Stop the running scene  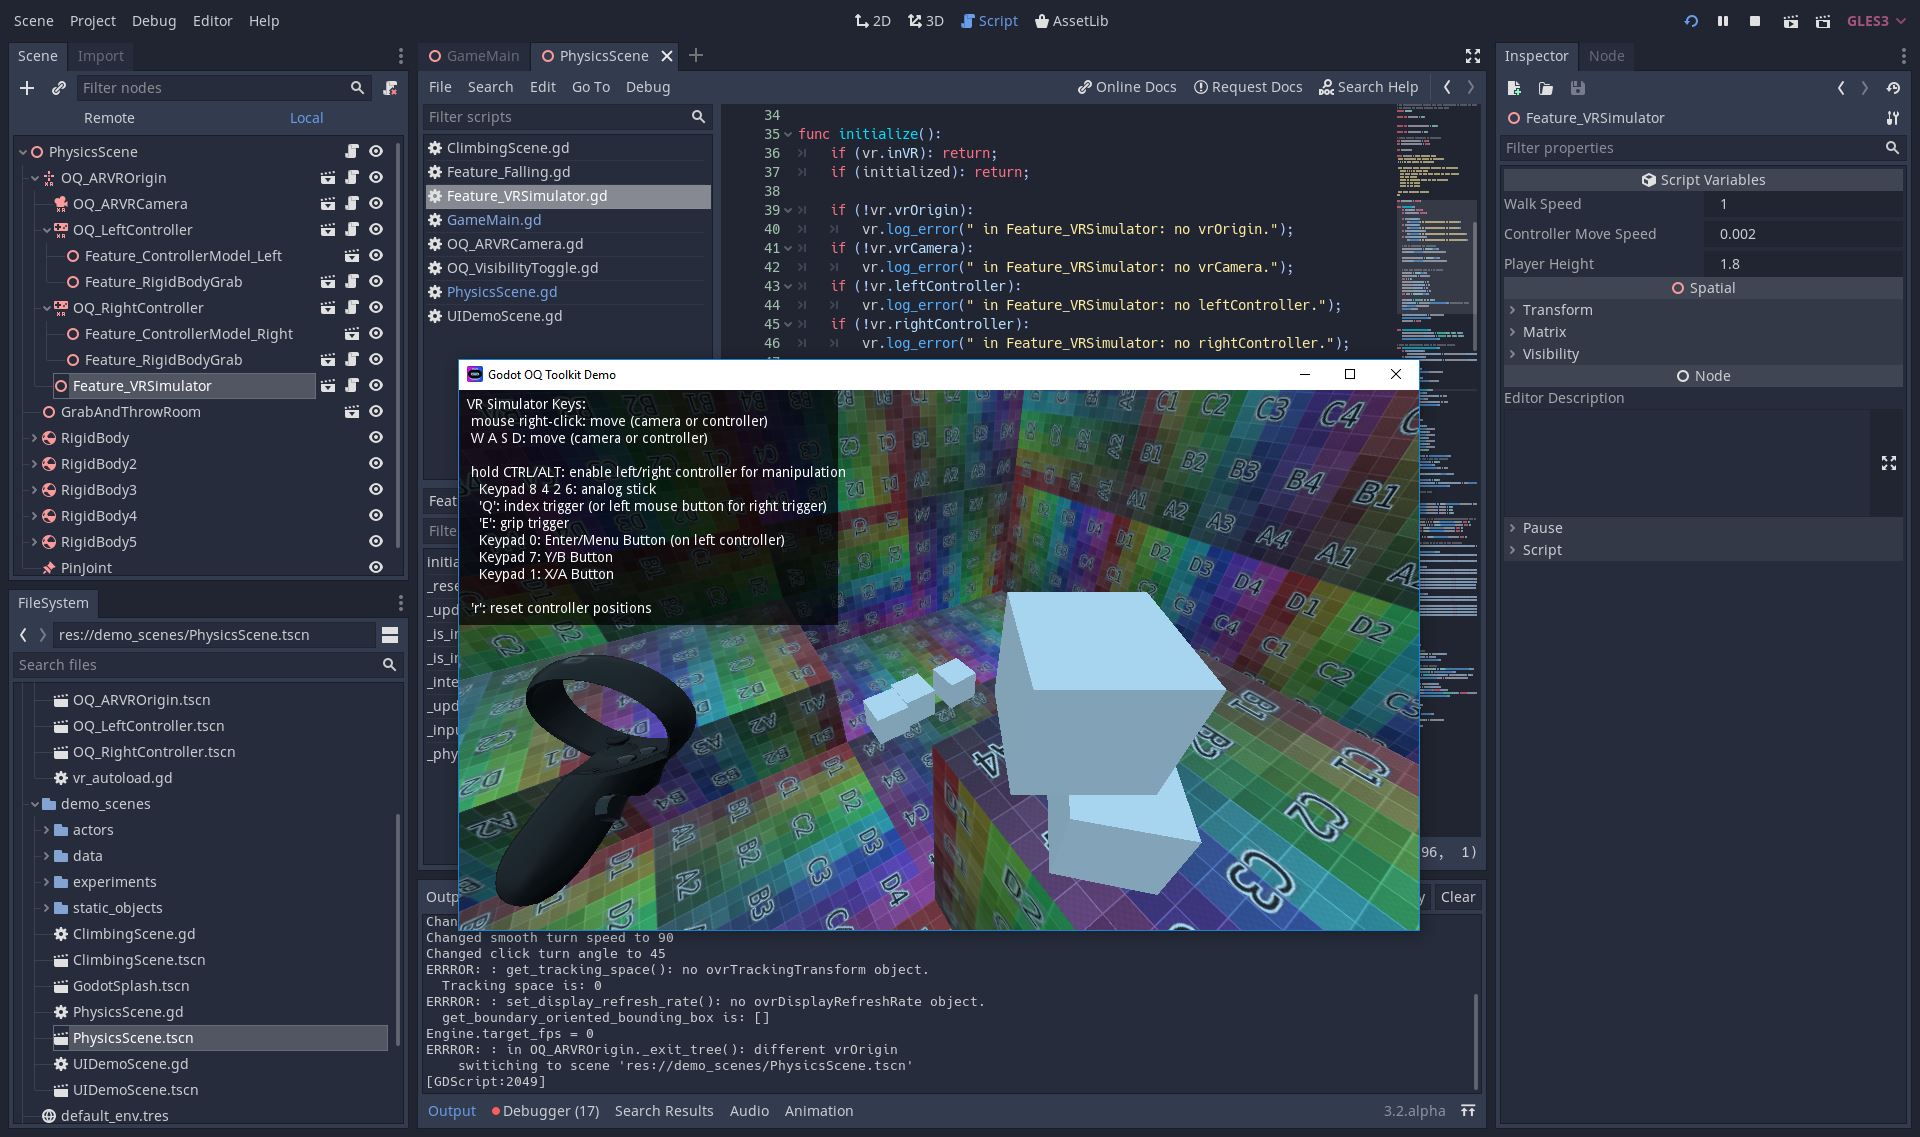[1754, 21]
